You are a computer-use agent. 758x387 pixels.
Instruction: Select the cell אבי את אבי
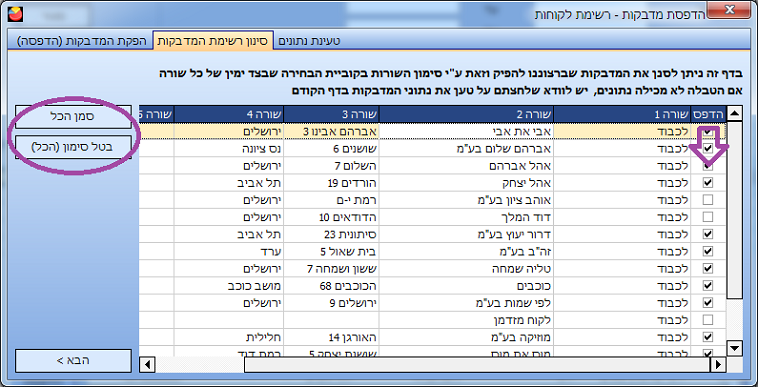click(466, 131)
